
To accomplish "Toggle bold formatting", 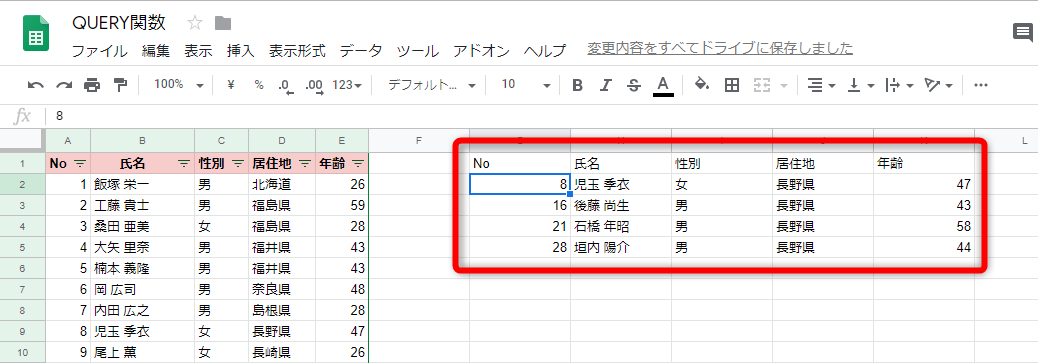I will click(x=577, y=85).
